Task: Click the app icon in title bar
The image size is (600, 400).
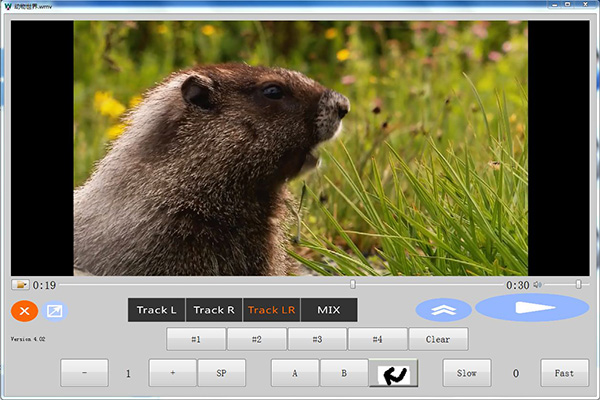Action: 7,6
